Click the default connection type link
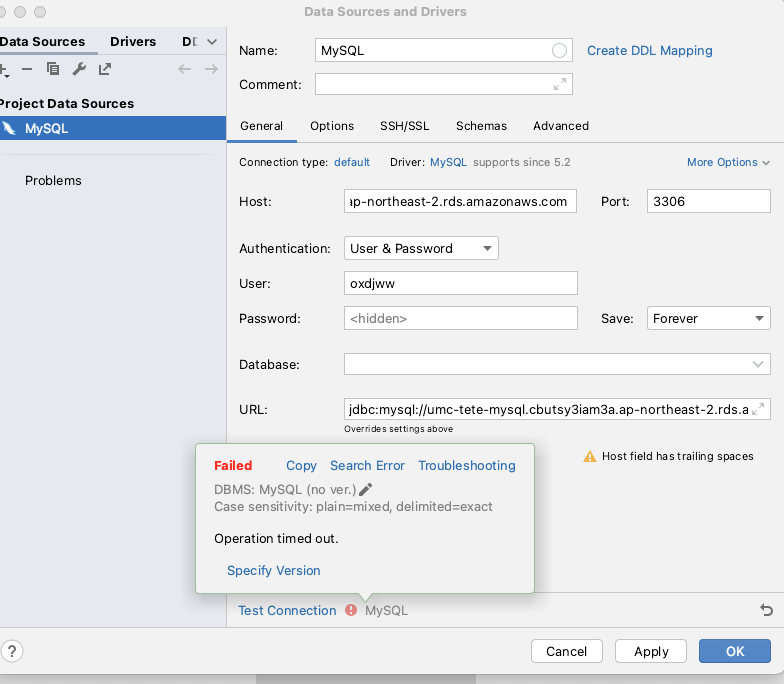The height and width of the screenshot is (684, 784). click(352, 162)
